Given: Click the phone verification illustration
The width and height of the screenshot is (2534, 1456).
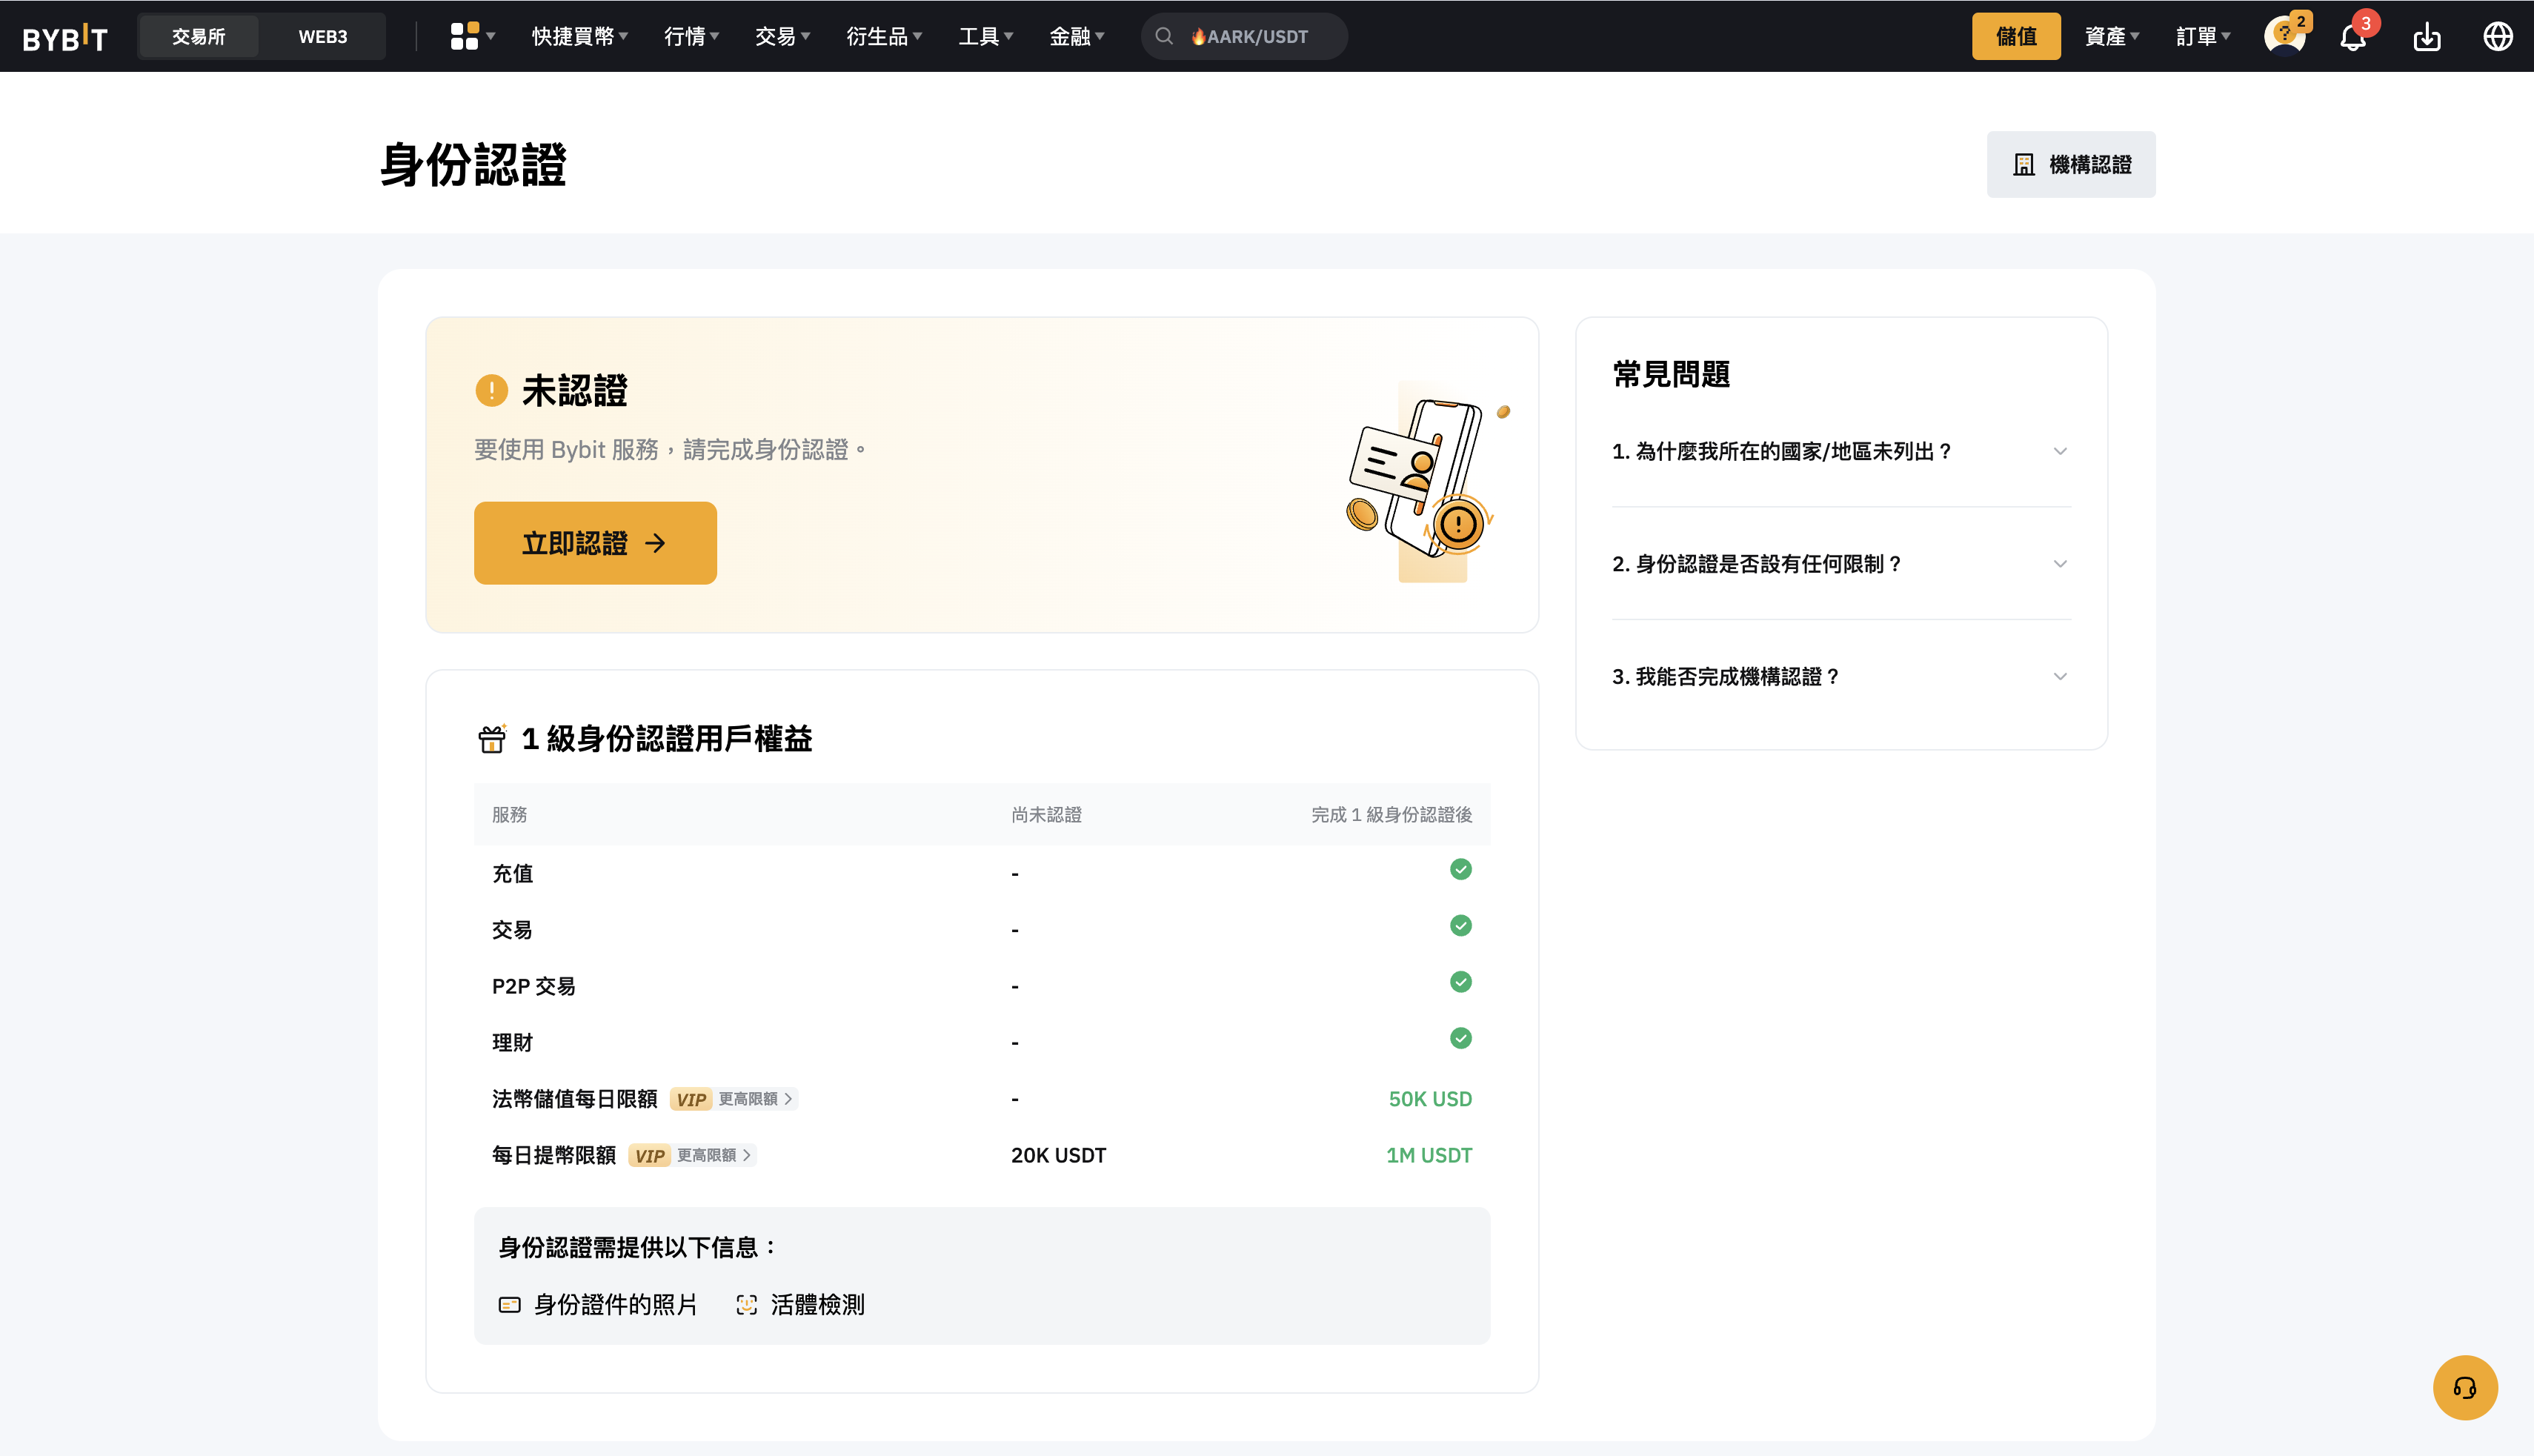Looking at the screenshot, I should (1429, 482).
